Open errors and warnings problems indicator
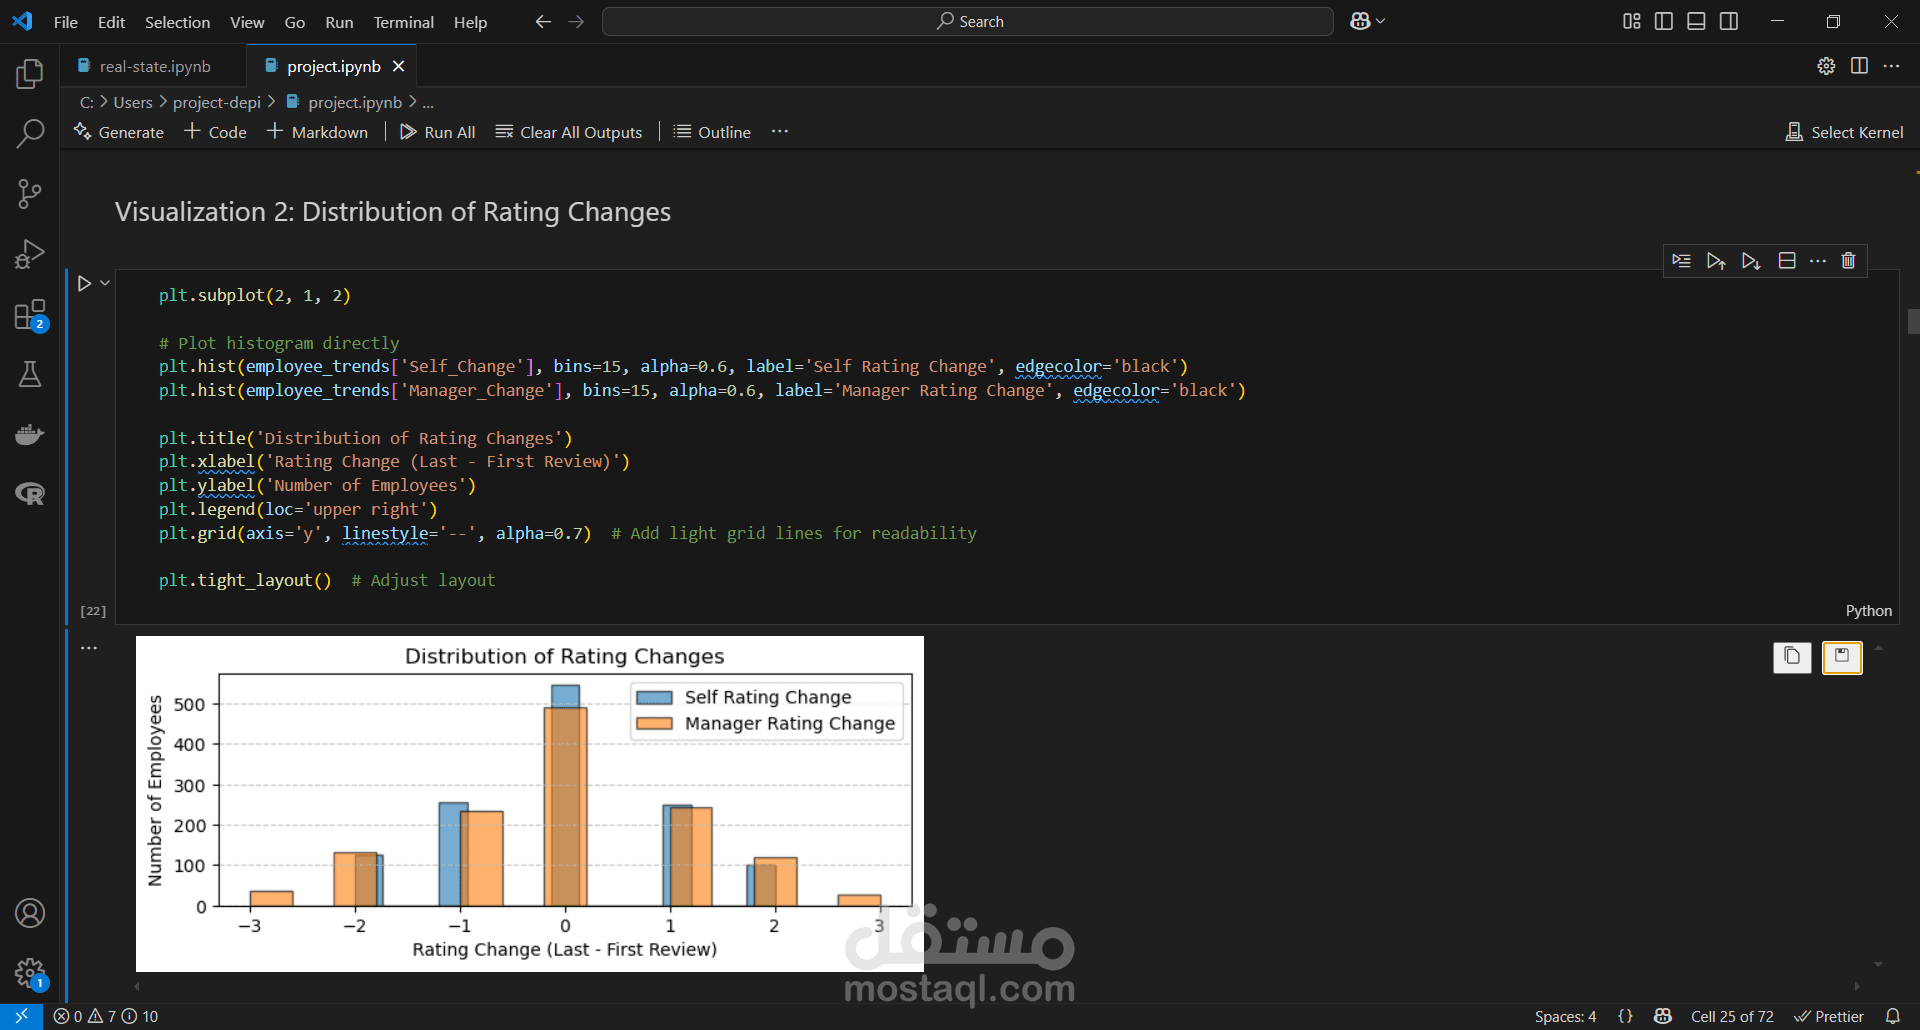 coord(106,1016)
